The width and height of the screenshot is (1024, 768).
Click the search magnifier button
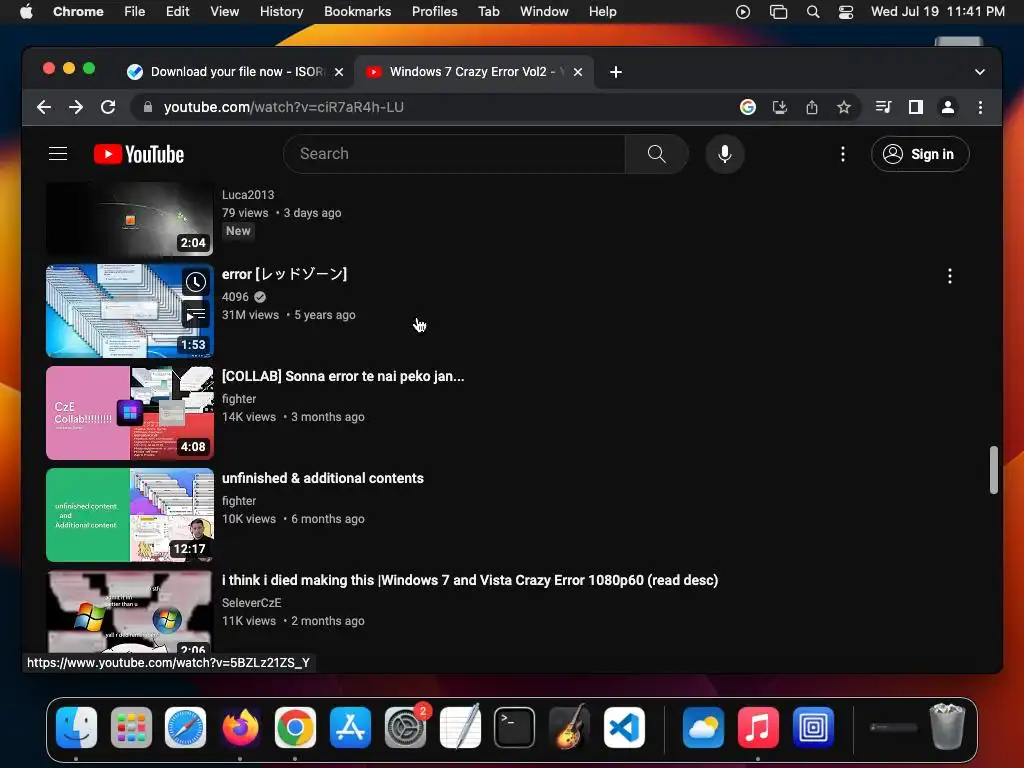pos(656,154)
